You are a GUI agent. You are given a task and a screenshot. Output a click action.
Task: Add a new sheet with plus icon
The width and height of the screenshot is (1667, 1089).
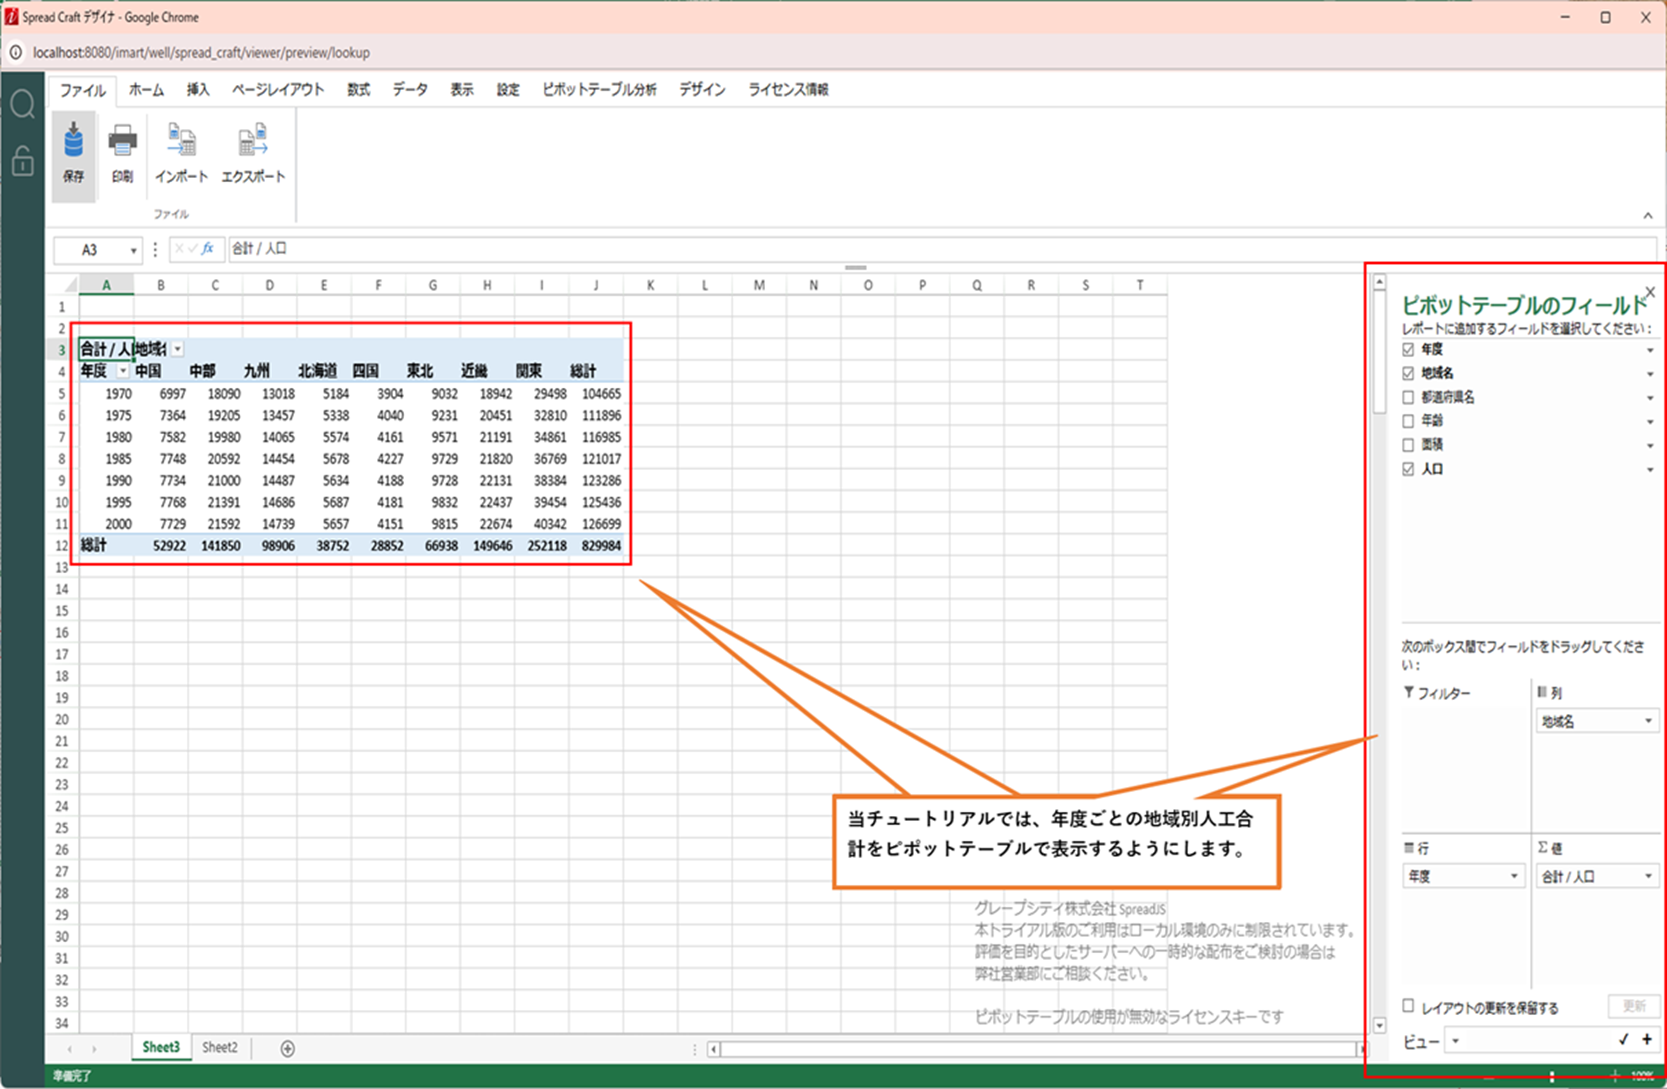[287, 1048]
